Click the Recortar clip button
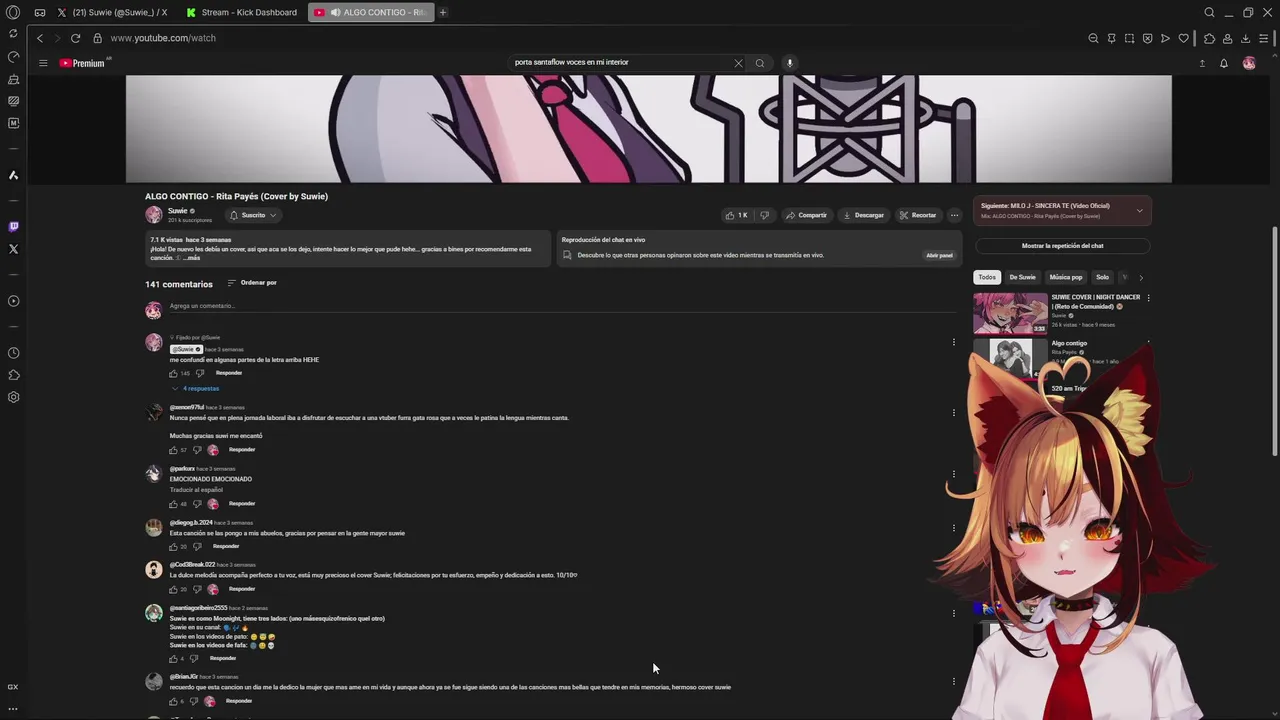The width and height of the screenshot is (1280, 720). pos(918,215)
